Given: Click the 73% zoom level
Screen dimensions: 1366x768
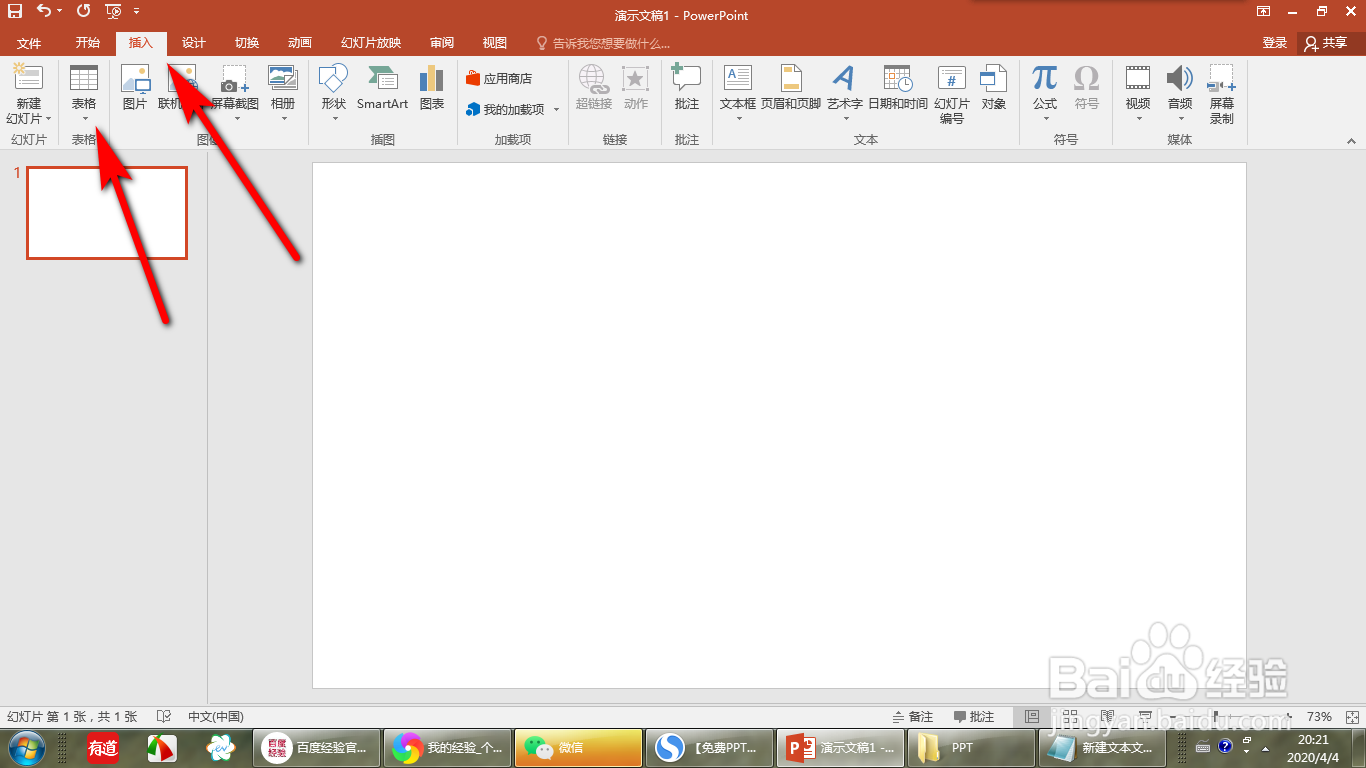Looking at the screenshot, I should [1319, 717].
